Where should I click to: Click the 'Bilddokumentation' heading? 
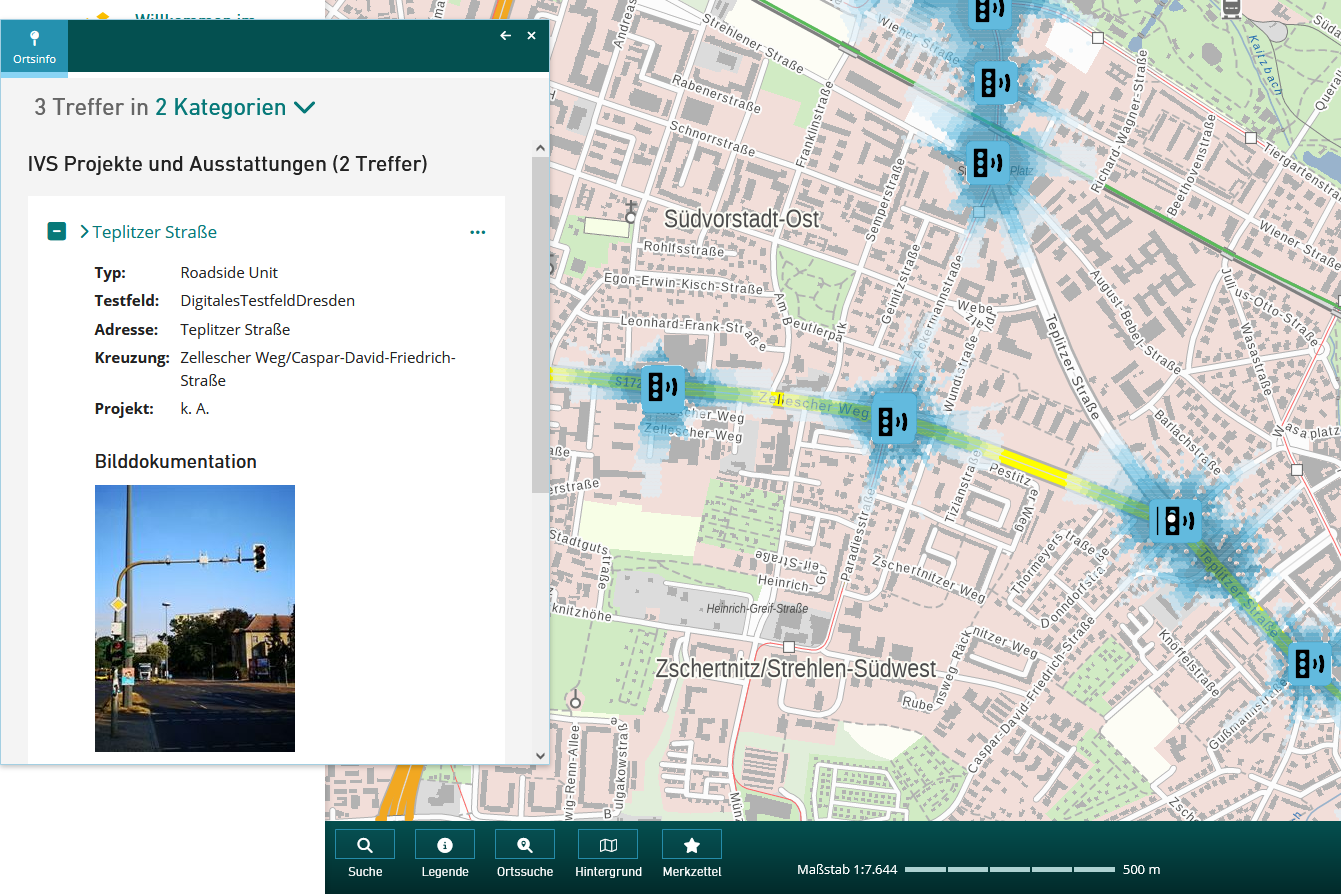point(176,462)
